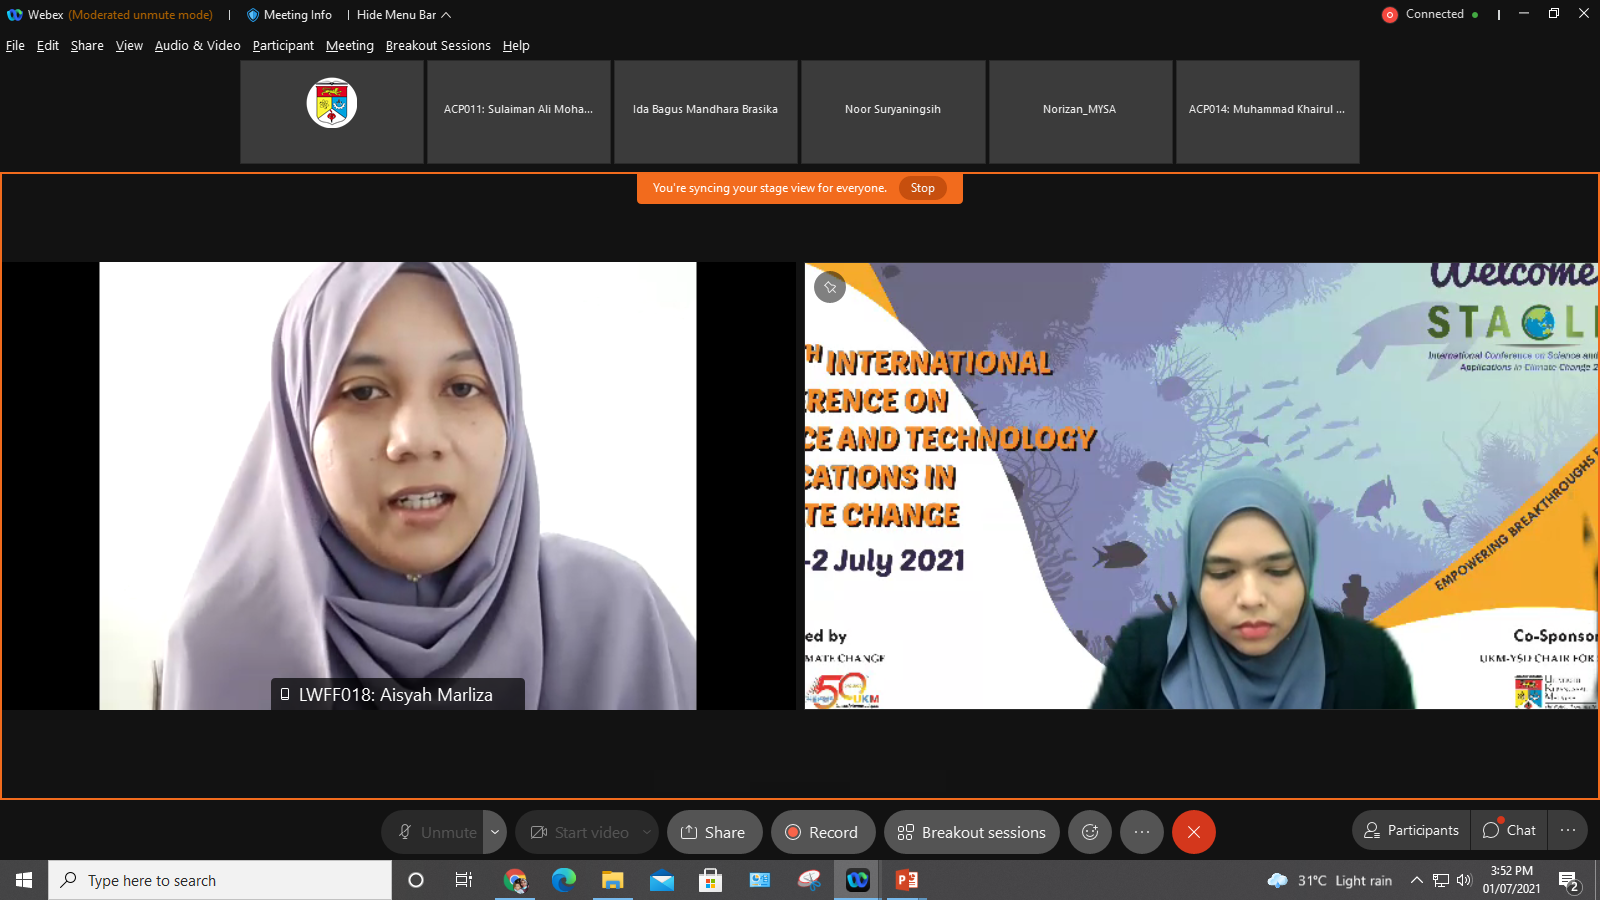Open the Windows notification center
Image resolution: width=1600 pixels, height=900 pixels.
[x=1568, y=880]
